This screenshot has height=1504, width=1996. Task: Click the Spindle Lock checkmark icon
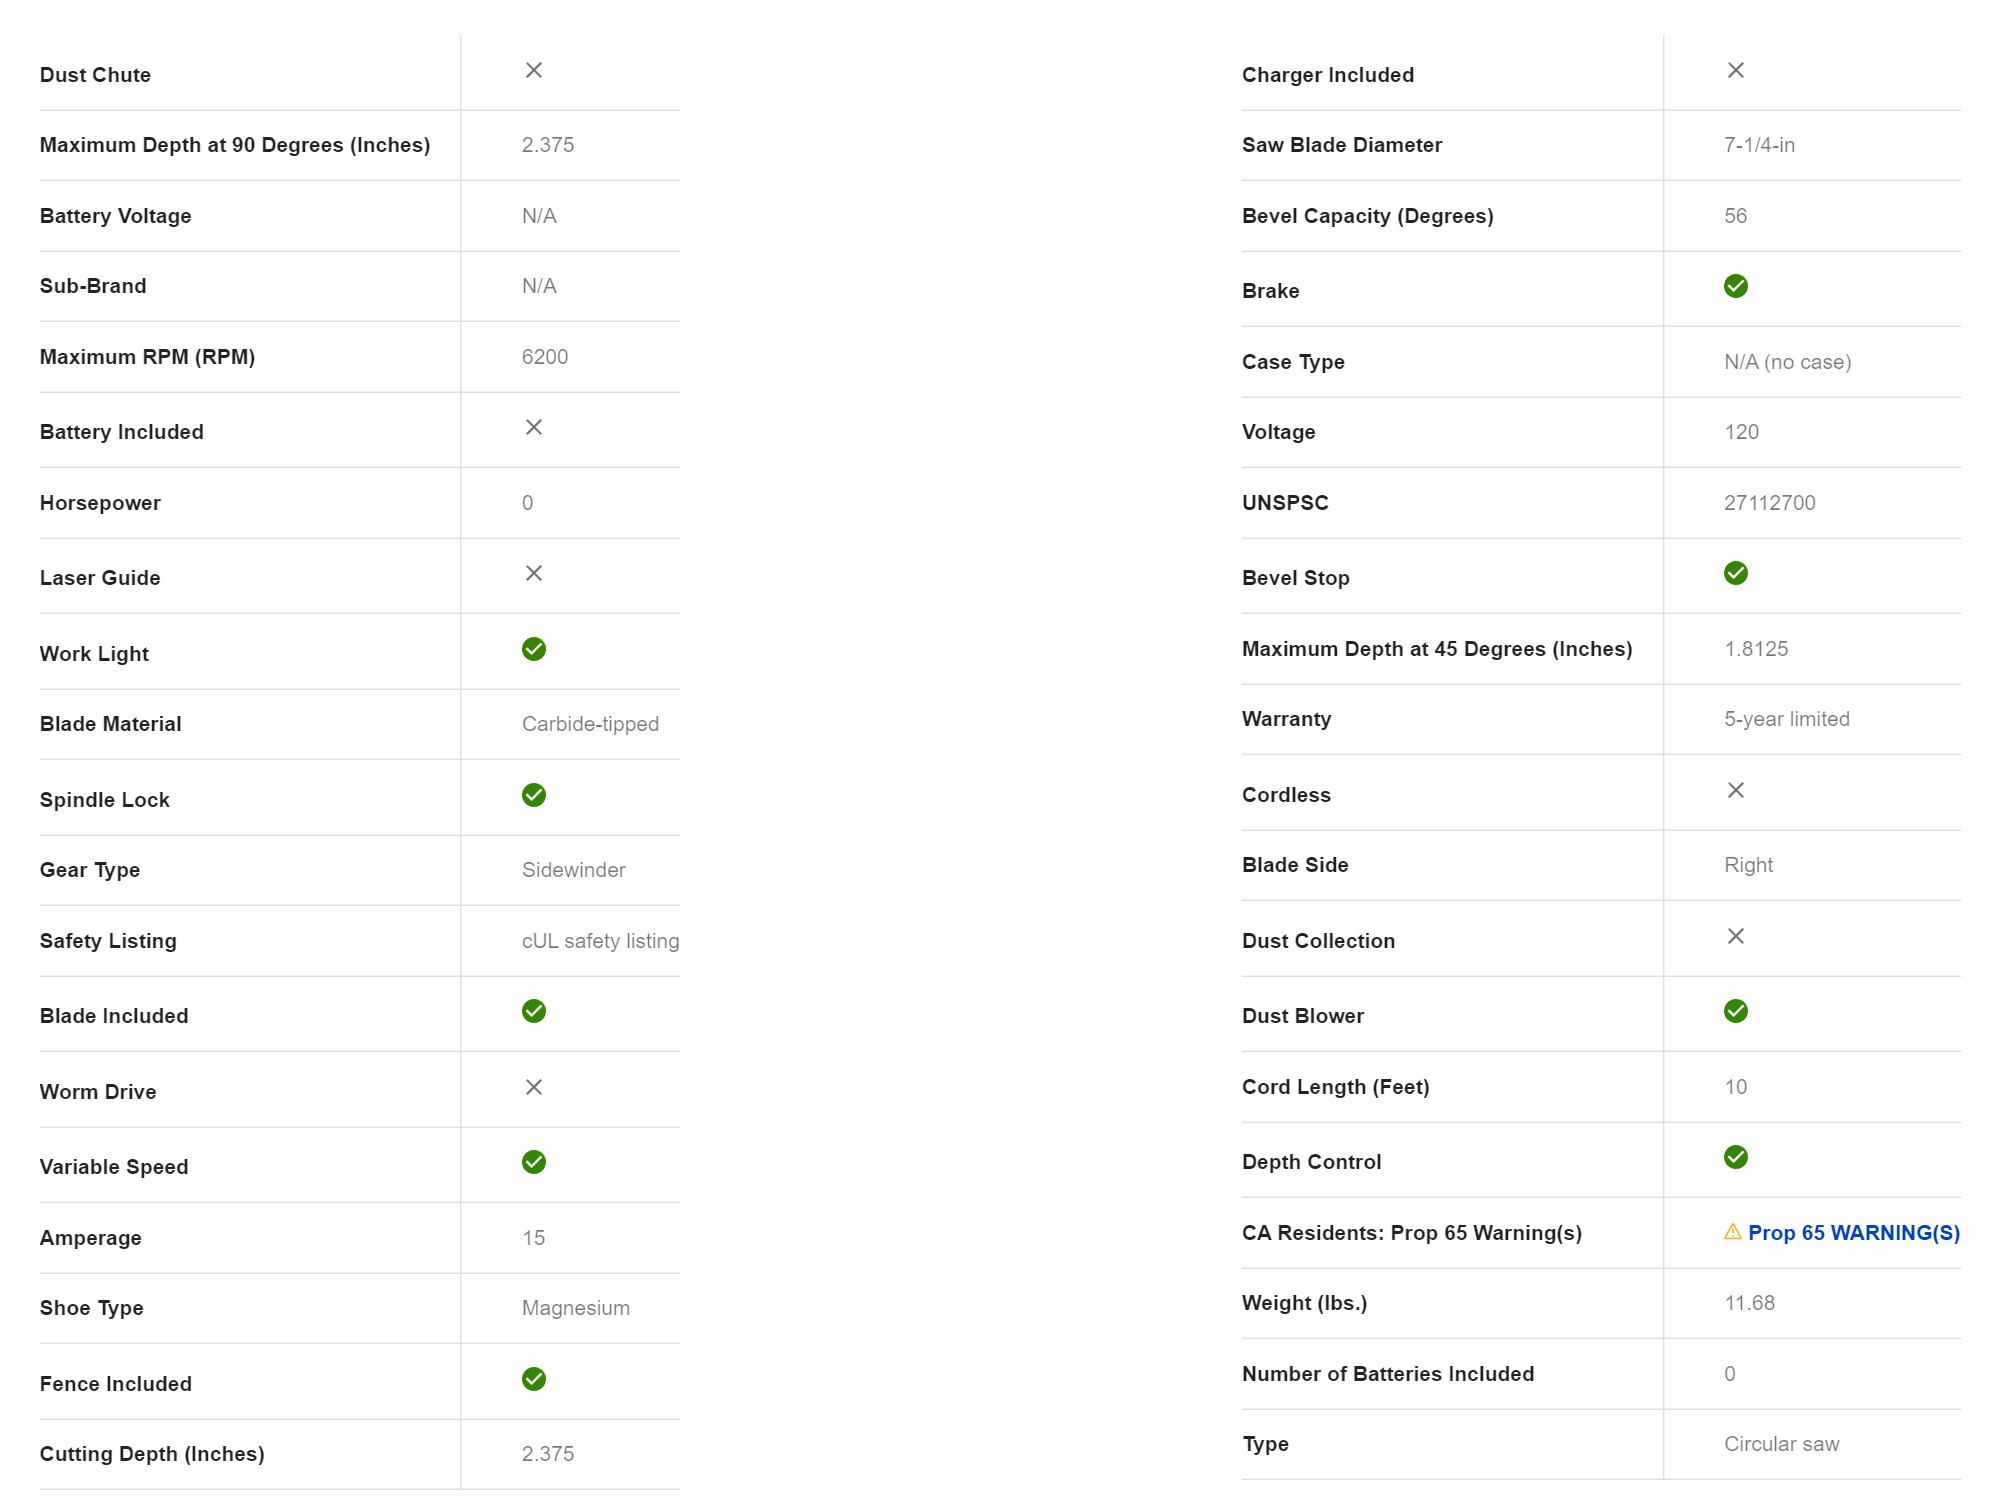click(534, 795)
